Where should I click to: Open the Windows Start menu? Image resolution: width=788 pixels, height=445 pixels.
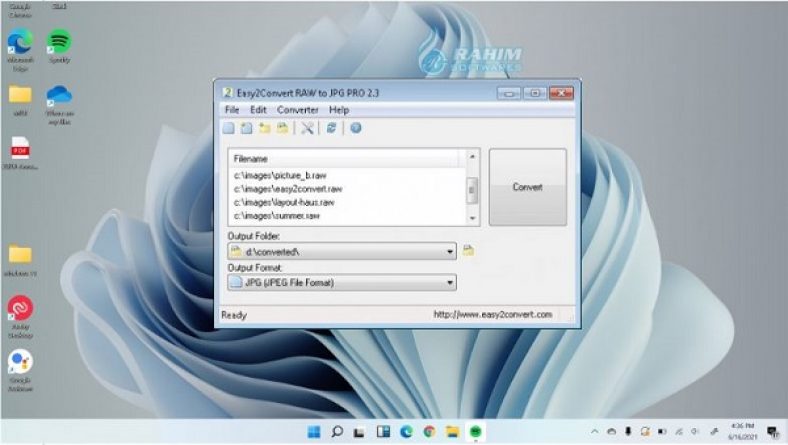coord(314,431)
